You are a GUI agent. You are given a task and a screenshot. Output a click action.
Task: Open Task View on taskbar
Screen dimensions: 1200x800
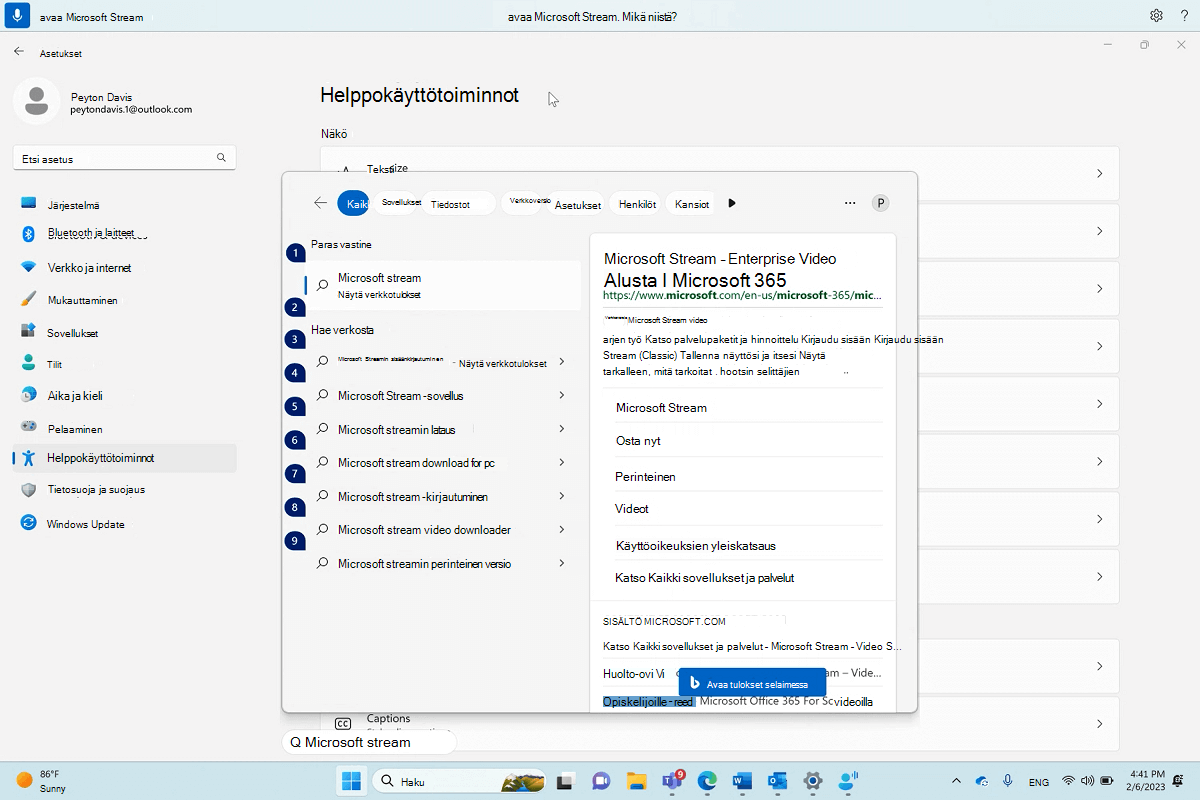(565, 781)
